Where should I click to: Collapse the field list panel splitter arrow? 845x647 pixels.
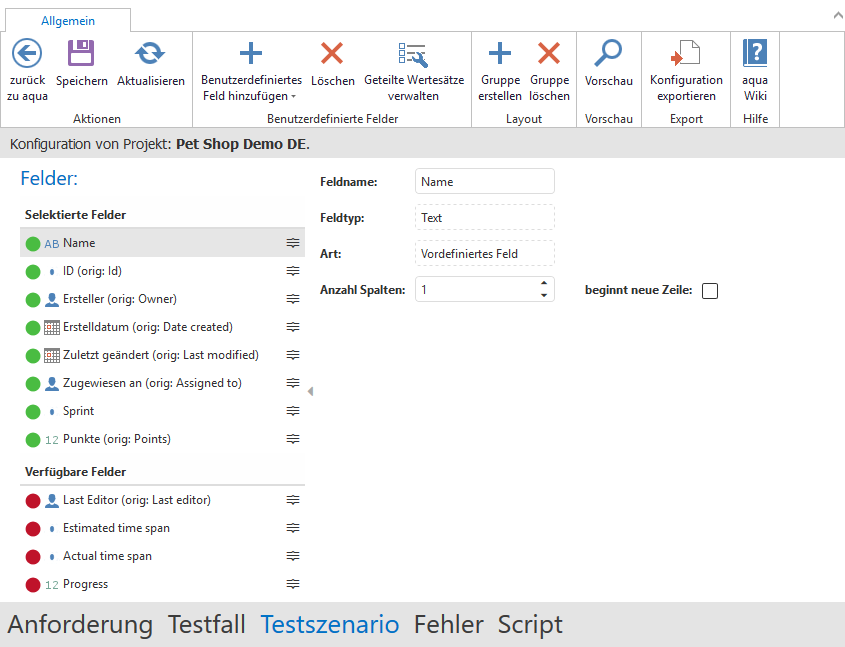pos(310,391)
